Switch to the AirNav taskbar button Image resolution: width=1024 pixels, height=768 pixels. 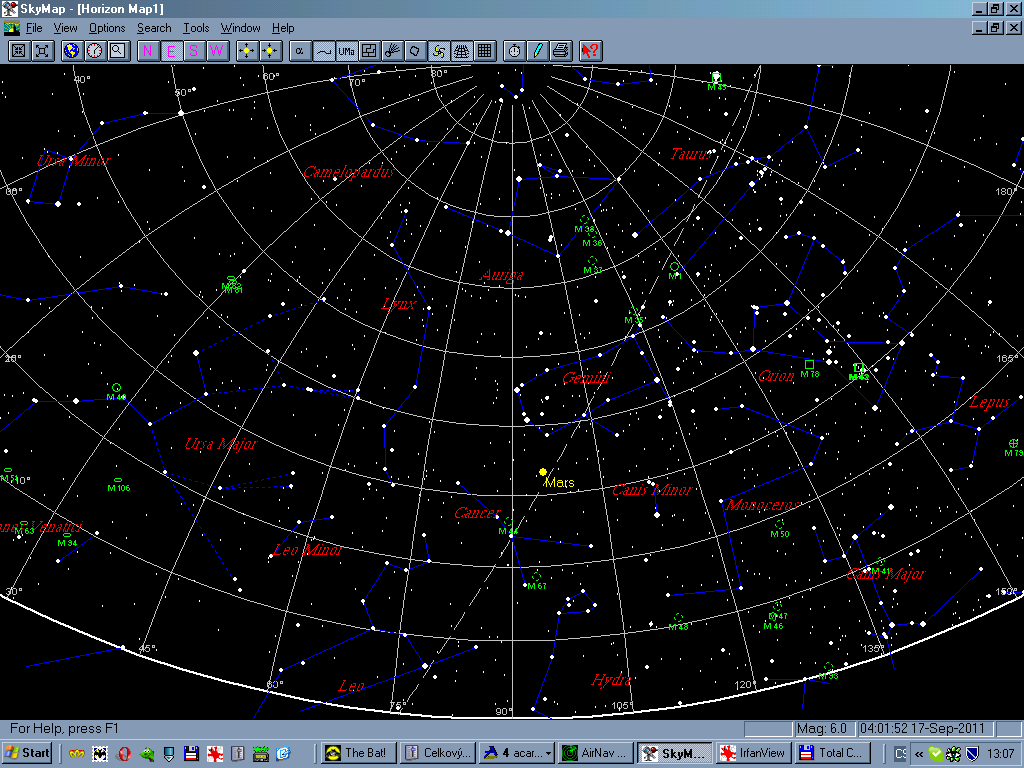coord(596,753)
